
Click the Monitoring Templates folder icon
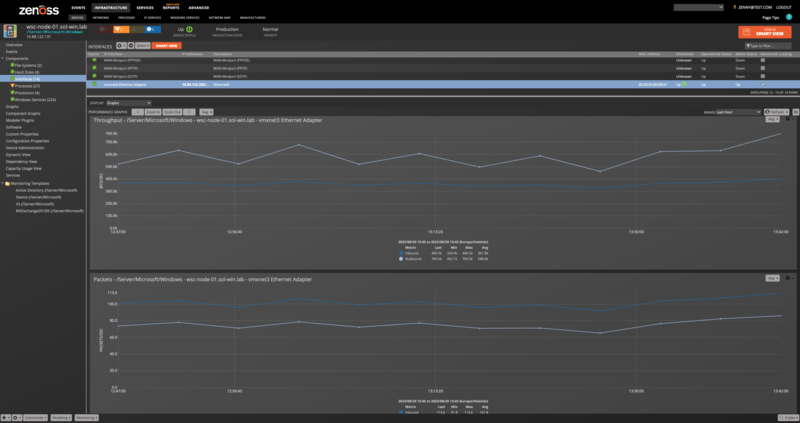(8, 184)
